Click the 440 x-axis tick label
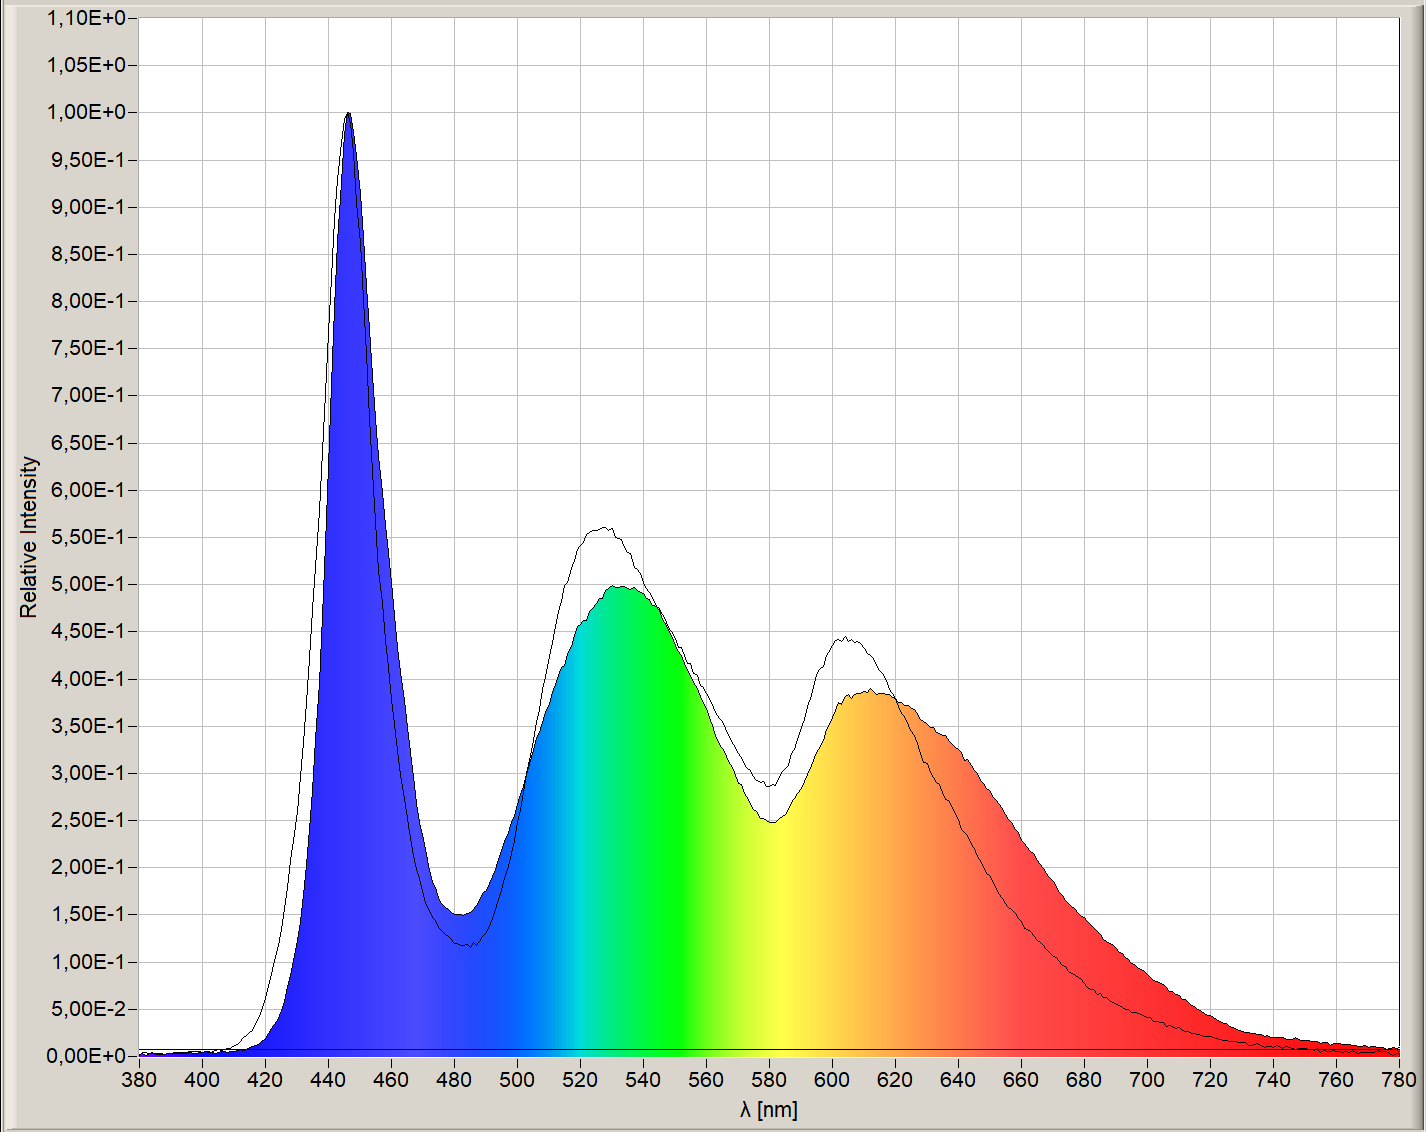 328,1080
